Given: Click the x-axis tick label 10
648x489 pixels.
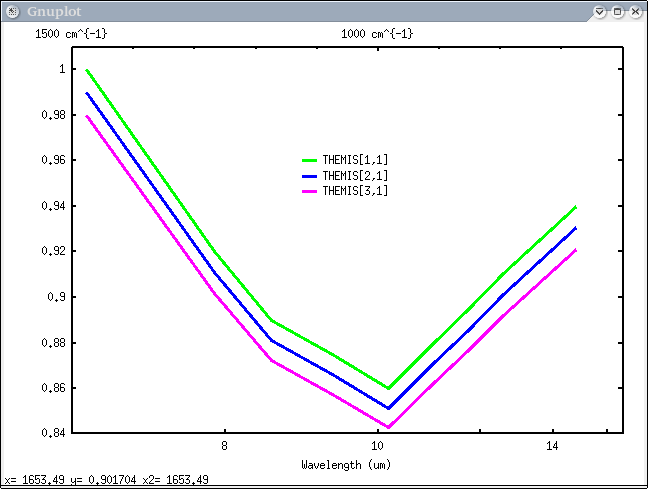Looking at the screenshot, I should (377, 446).
